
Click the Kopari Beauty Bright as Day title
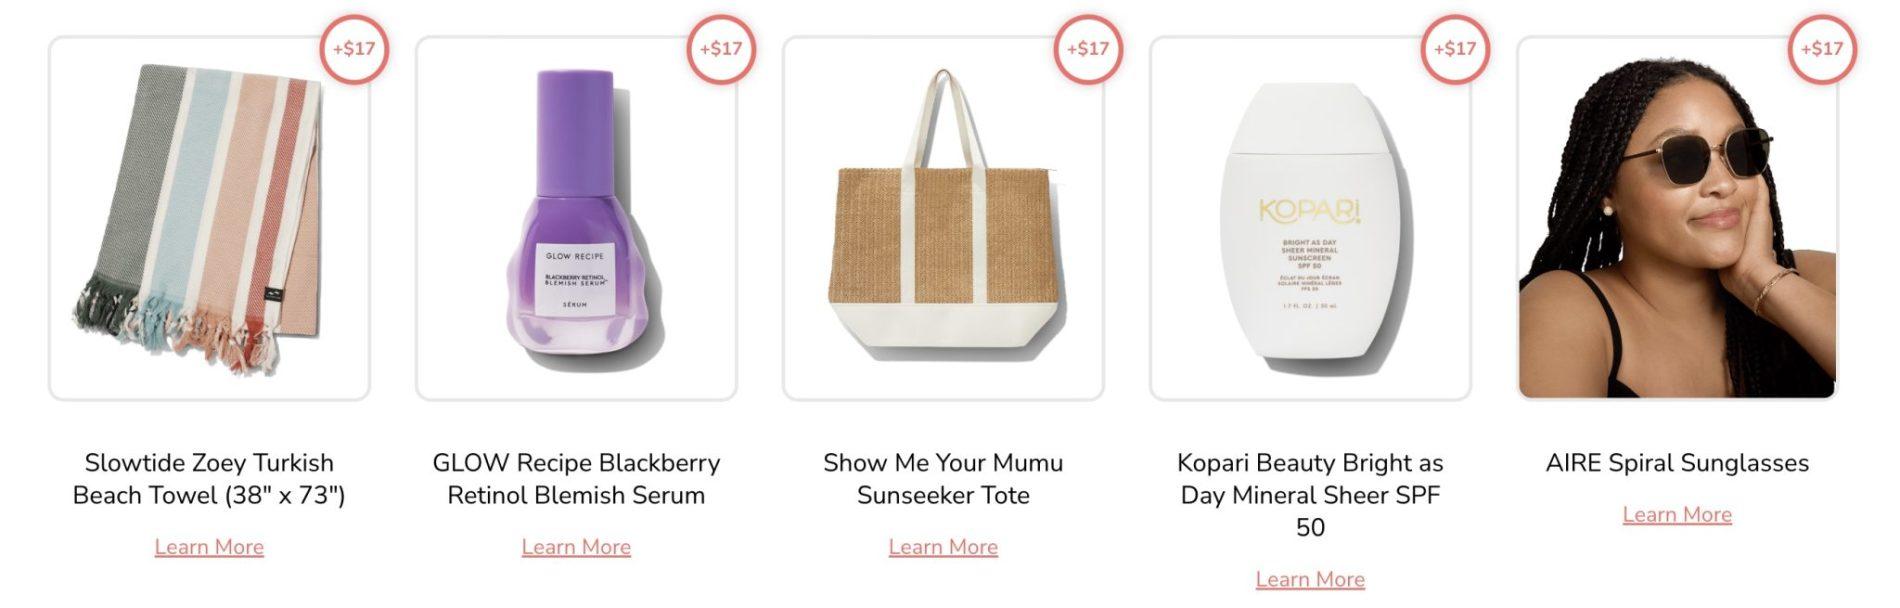click(x=1310, y=495)
